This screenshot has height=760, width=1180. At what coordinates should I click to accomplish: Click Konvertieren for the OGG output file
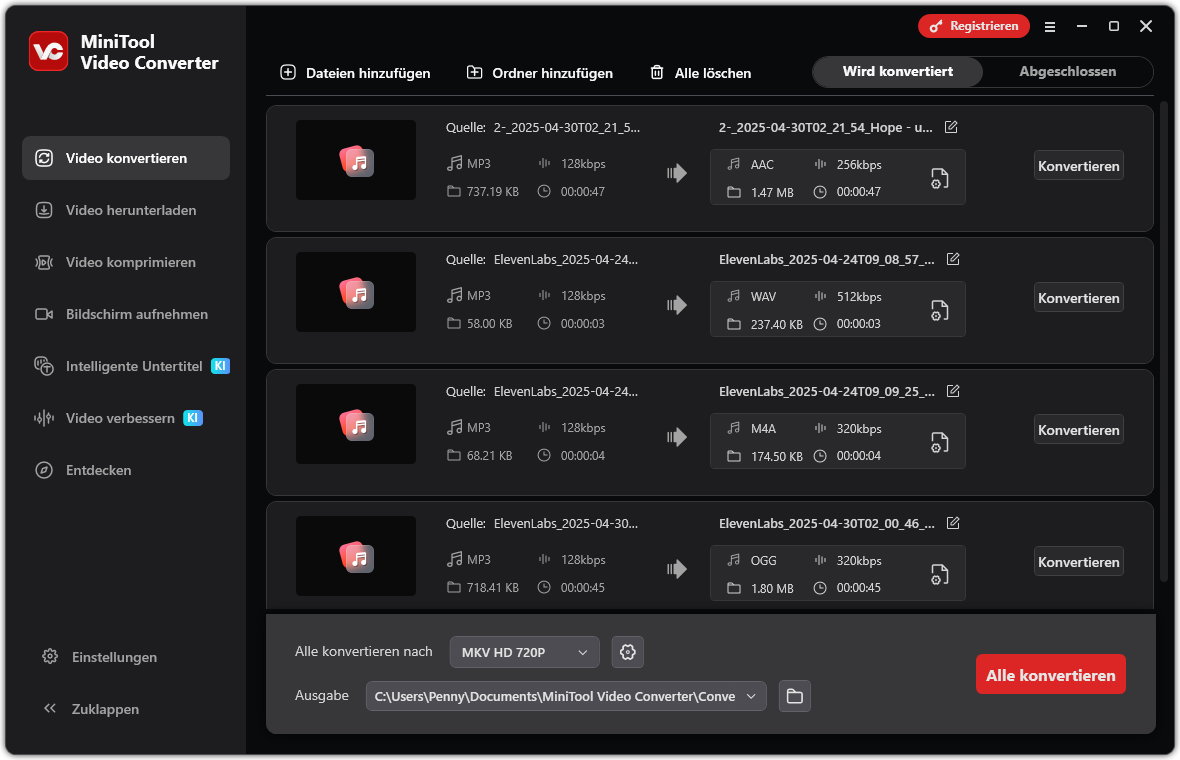[x=1078, y=562]
